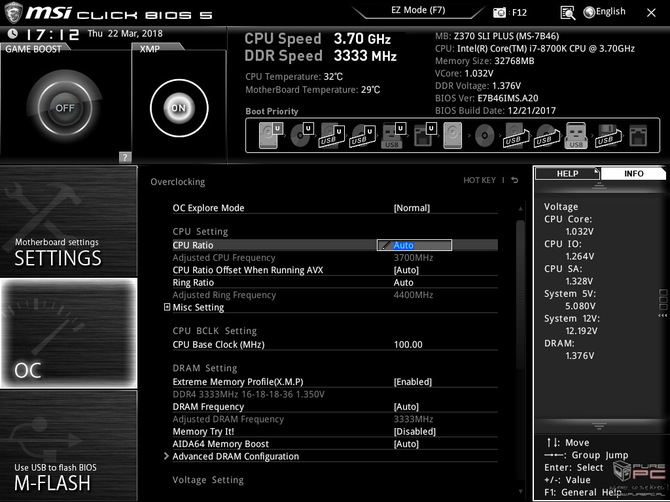Select the UEFI CD/DVD boot device icon
670x502 pixels.
pos(302,135)
